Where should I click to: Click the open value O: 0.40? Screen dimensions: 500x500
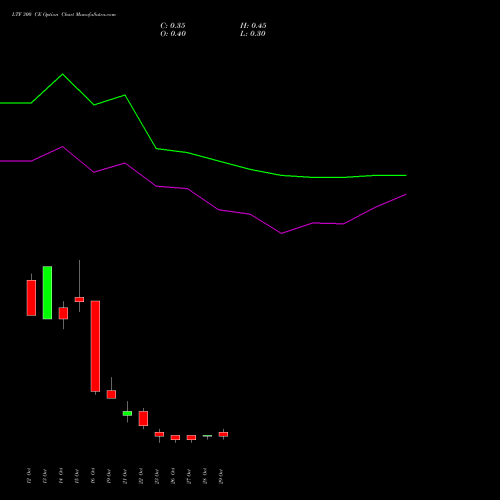tap(173, 34)
